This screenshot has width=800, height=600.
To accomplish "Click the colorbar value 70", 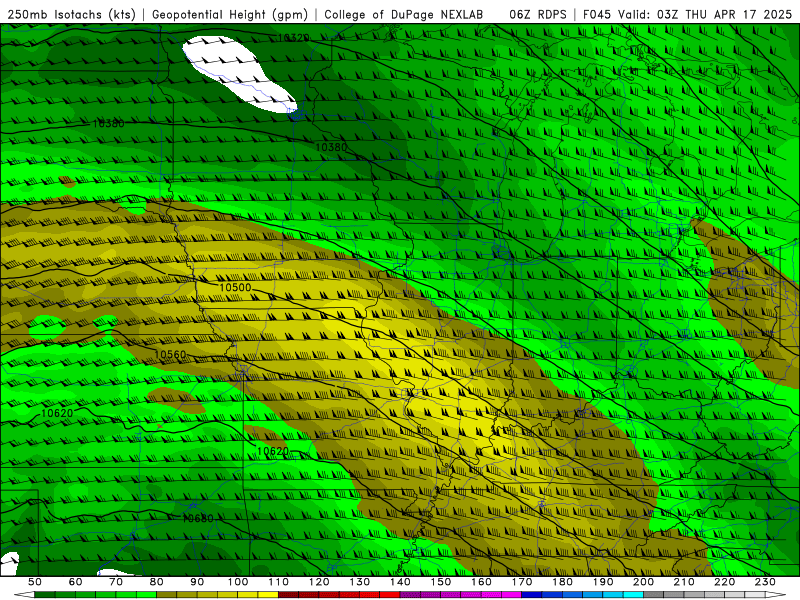I will point(116,582).
